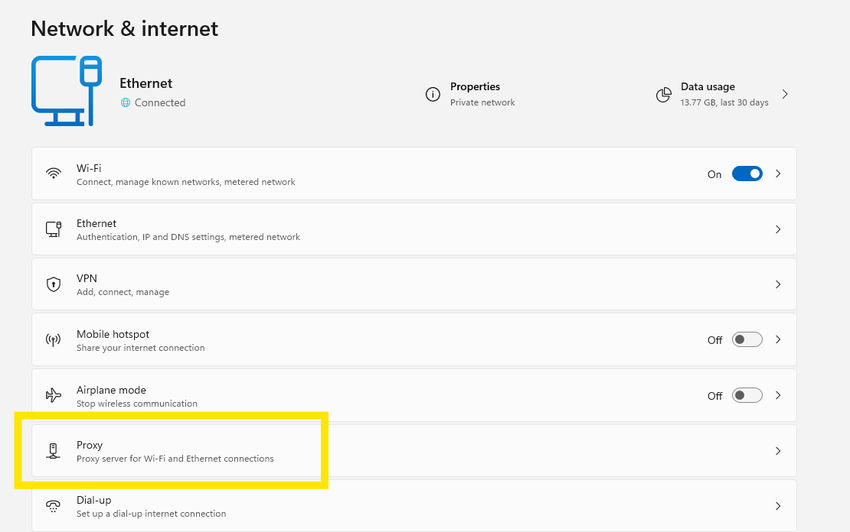Click the Mobile hotspot broadcast icon
The height and width of the screenshot is (532, 850).
click(53, 340)
